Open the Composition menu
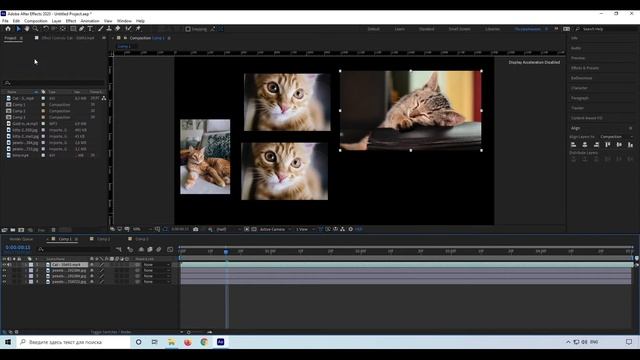The height and width of the screenshot is (360, 640). (x=36, y=21)
